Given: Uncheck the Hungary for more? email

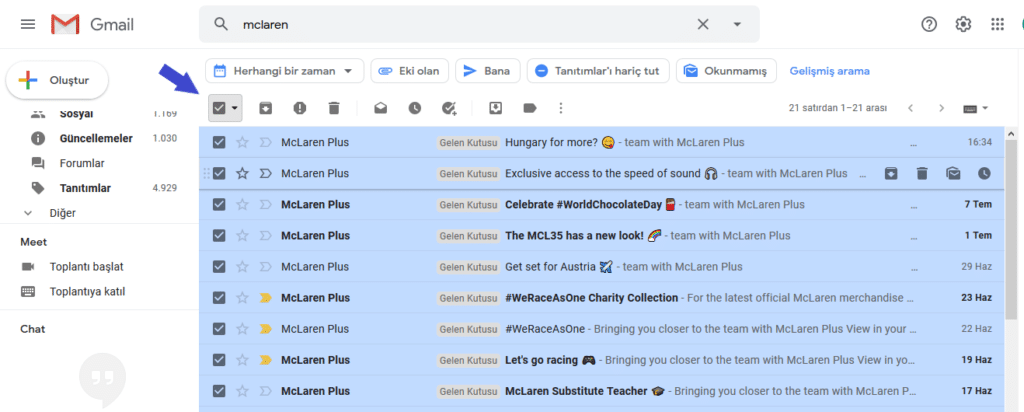Looking at the screenshot, I should click(219, 142).
